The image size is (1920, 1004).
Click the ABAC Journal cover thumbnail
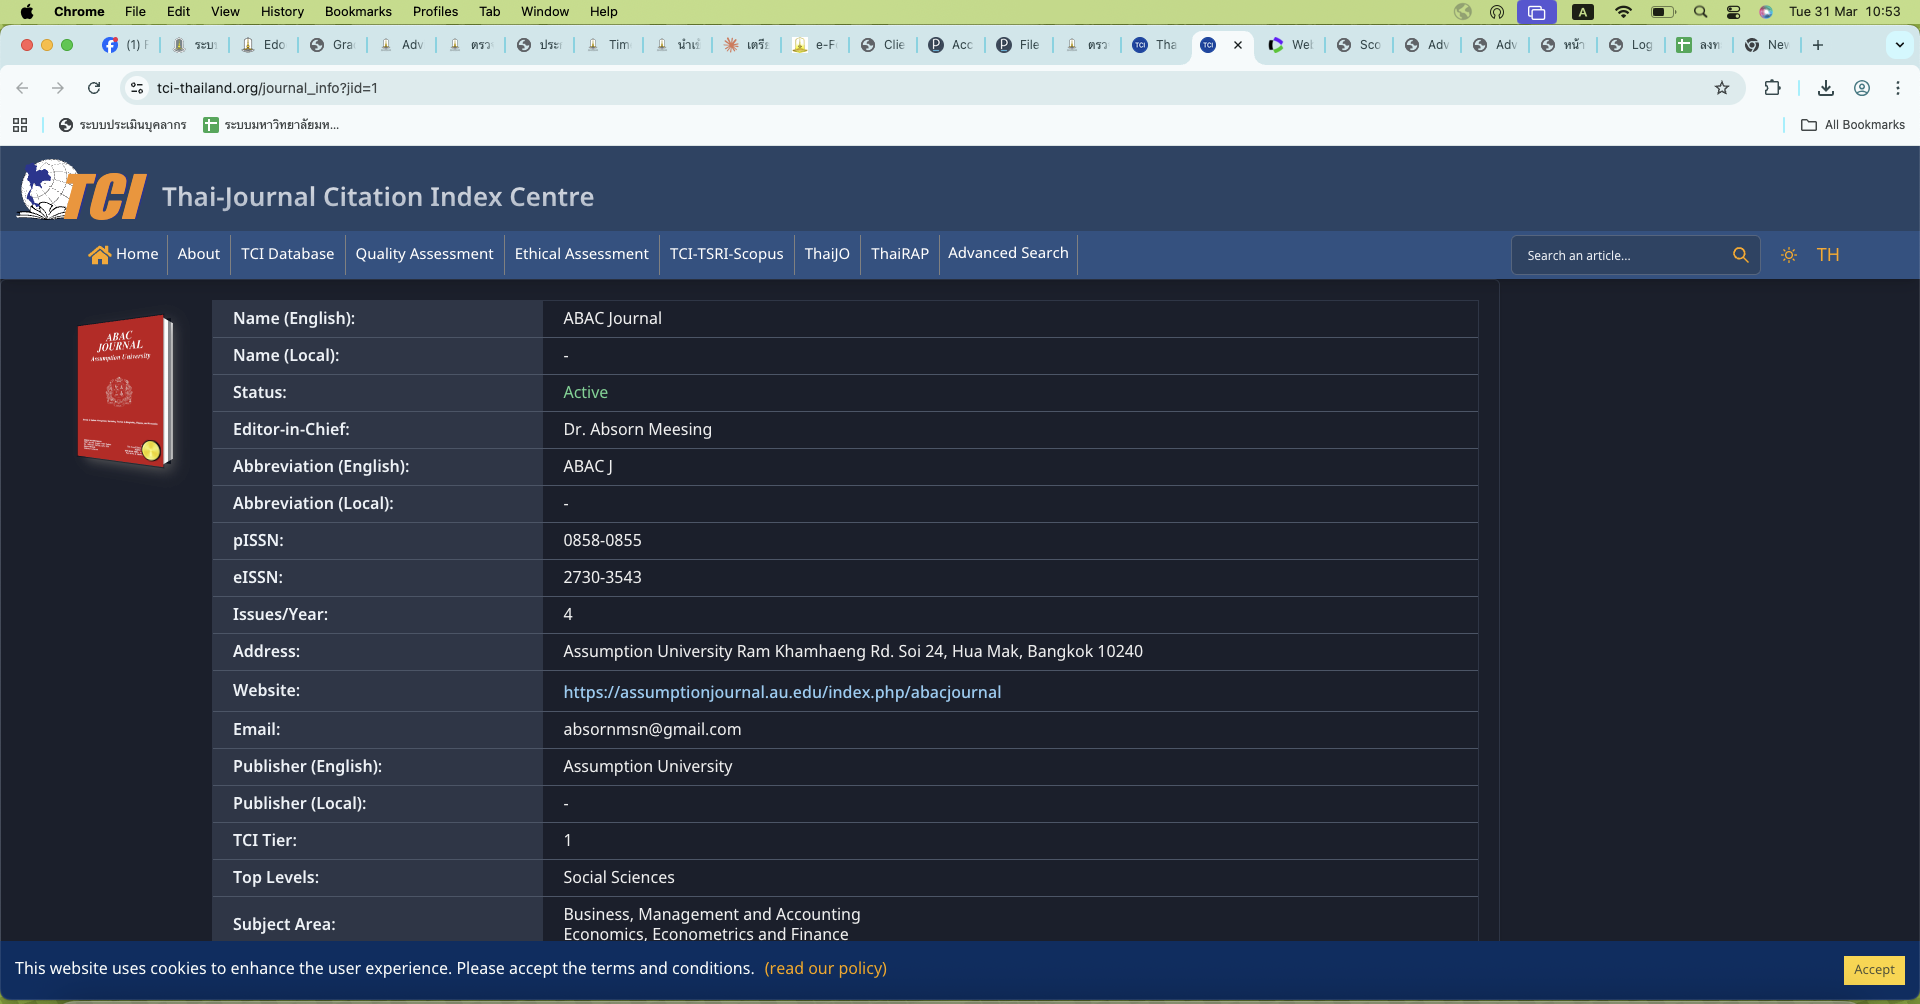[x=125, y=391]
